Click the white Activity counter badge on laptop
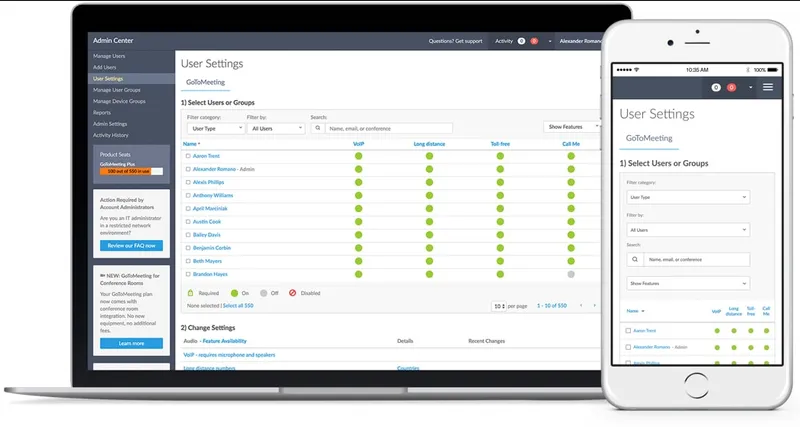The height and width of the screenshot is (427, 800). (521, 41)
